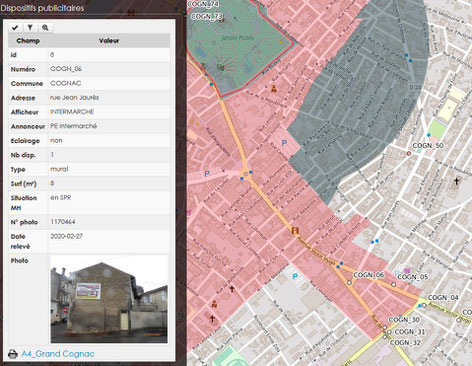Click the Annonceur value PE Intermarché
The height and width of the screenshot is (366, 472).
click(74, 126)
